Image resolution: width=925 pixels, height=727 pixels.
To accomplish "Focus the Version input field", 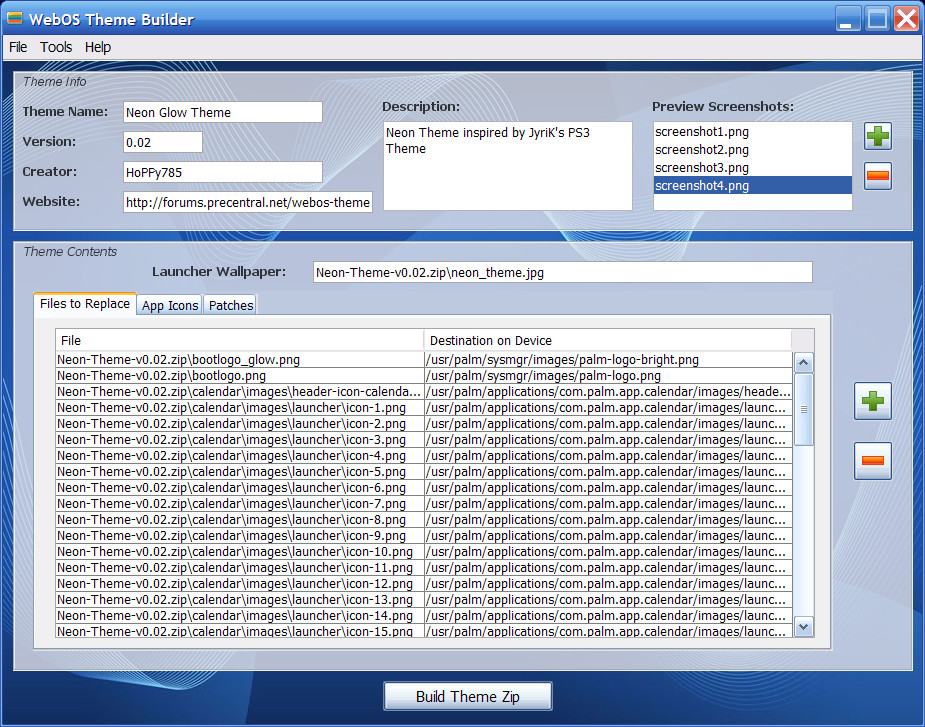I will coord(162,142).
